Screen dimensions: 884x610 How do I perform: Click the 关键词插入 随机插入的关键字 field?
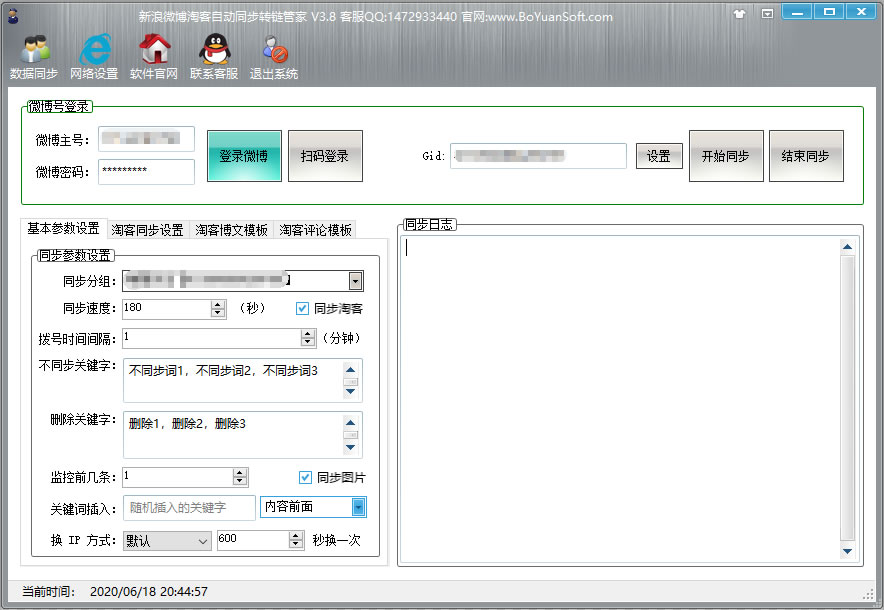click(x=189, y=508)
